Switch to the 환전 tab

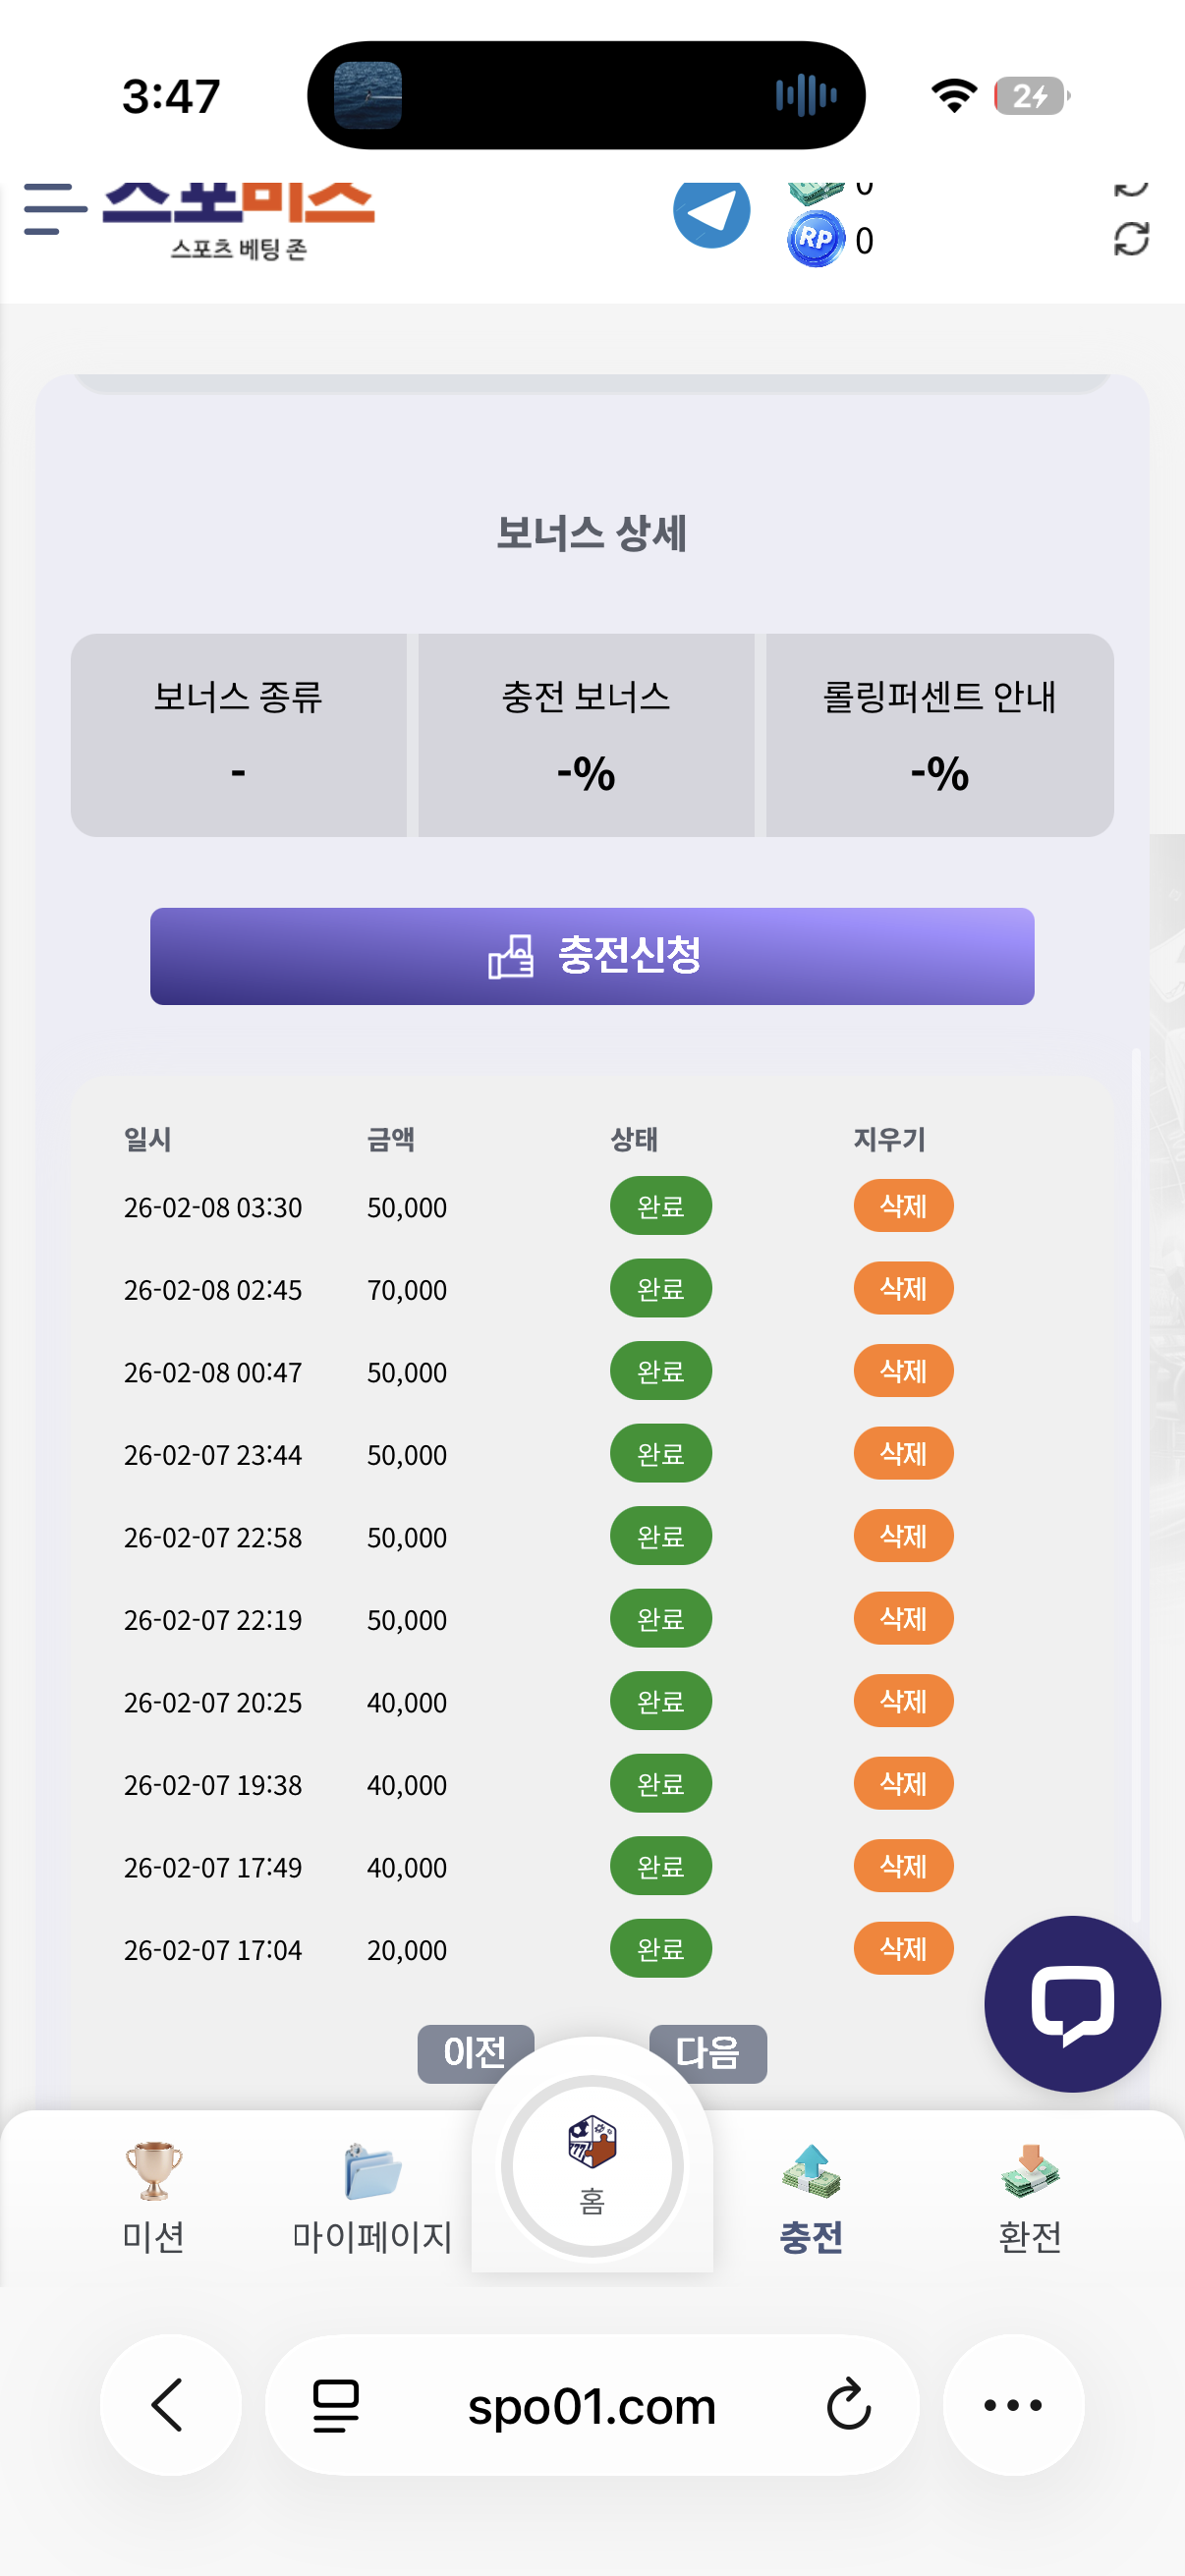pyautogui.click(x=1030, y=2197)
